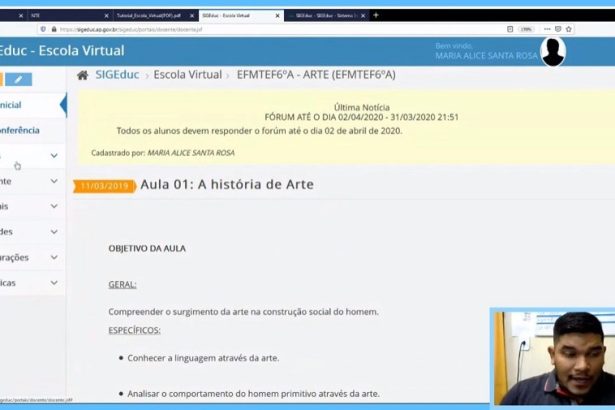The width and height of the screenshot is (615, 410).
Task: Click the Escola Virtual breadcrumb link
Action: (187, 75)
